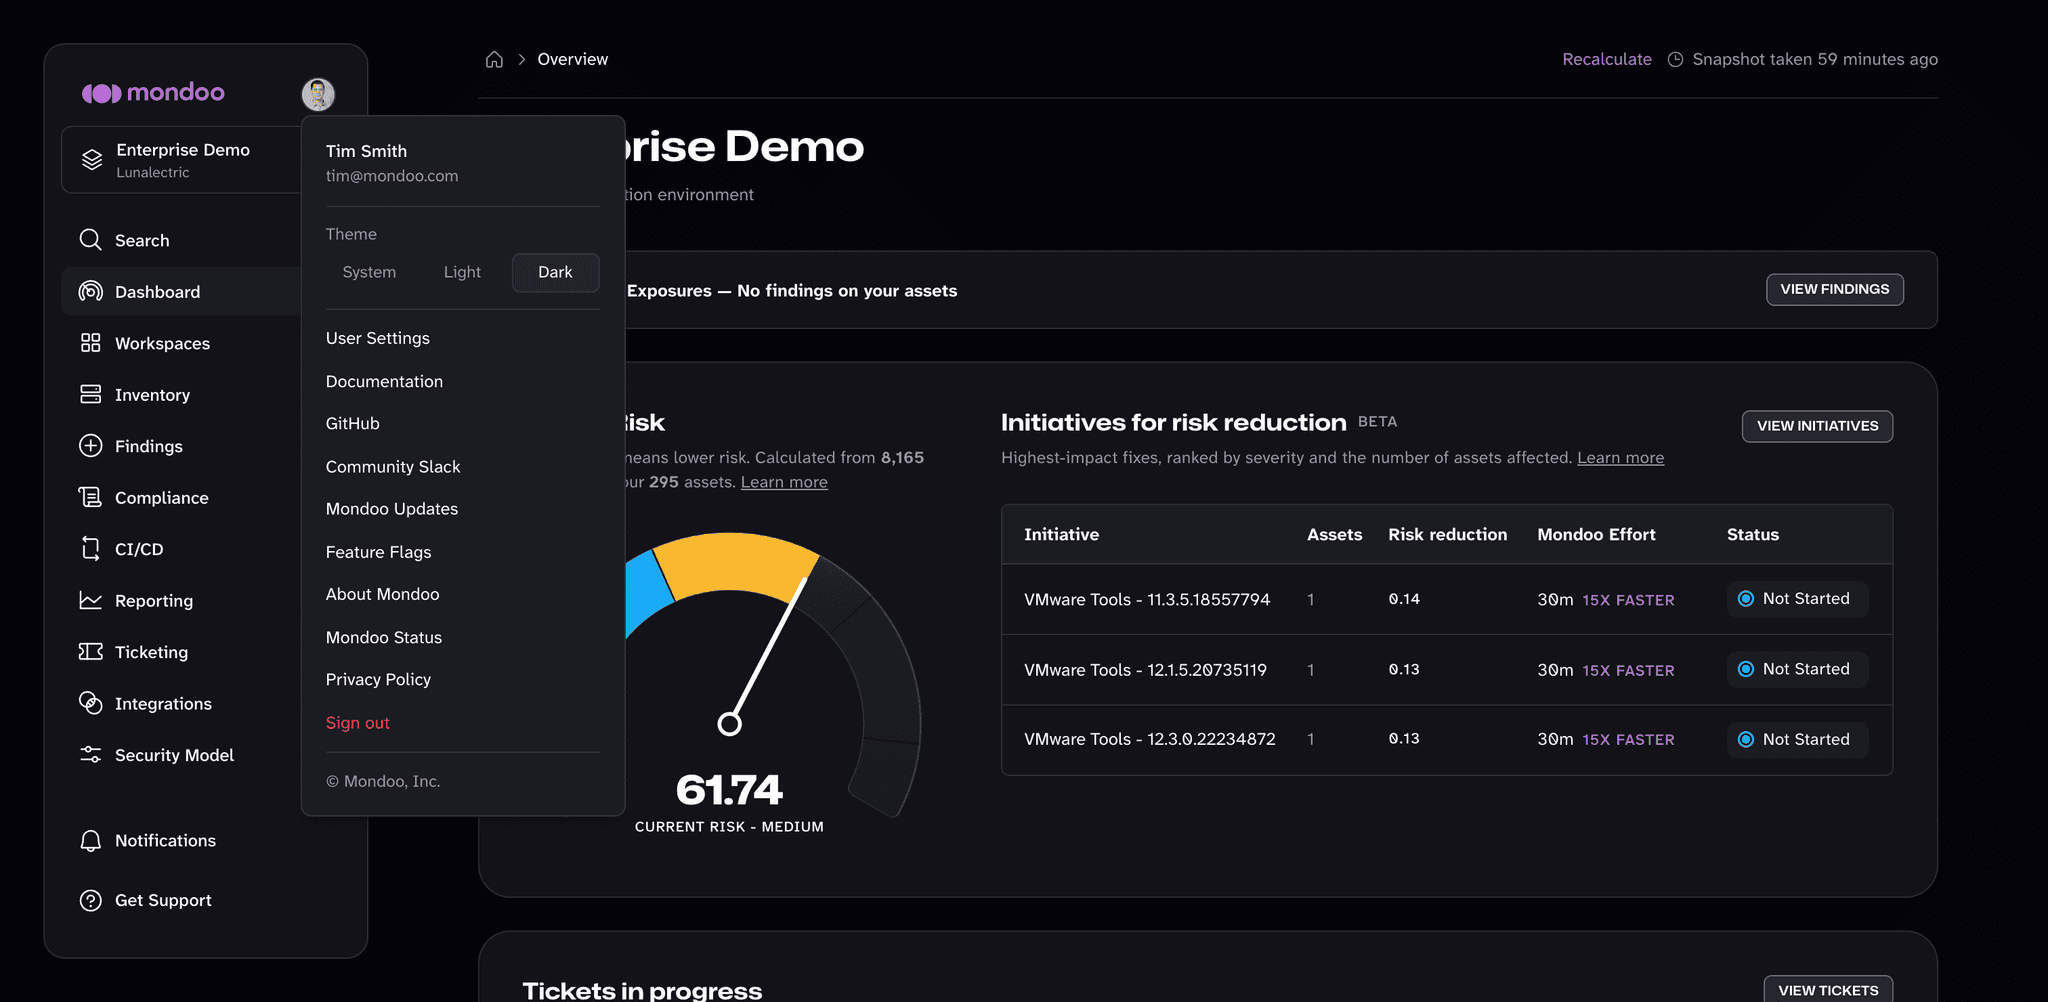Click the risk gauge needle
Viewport: 2048px width, 1002px height.
point(768,650)
